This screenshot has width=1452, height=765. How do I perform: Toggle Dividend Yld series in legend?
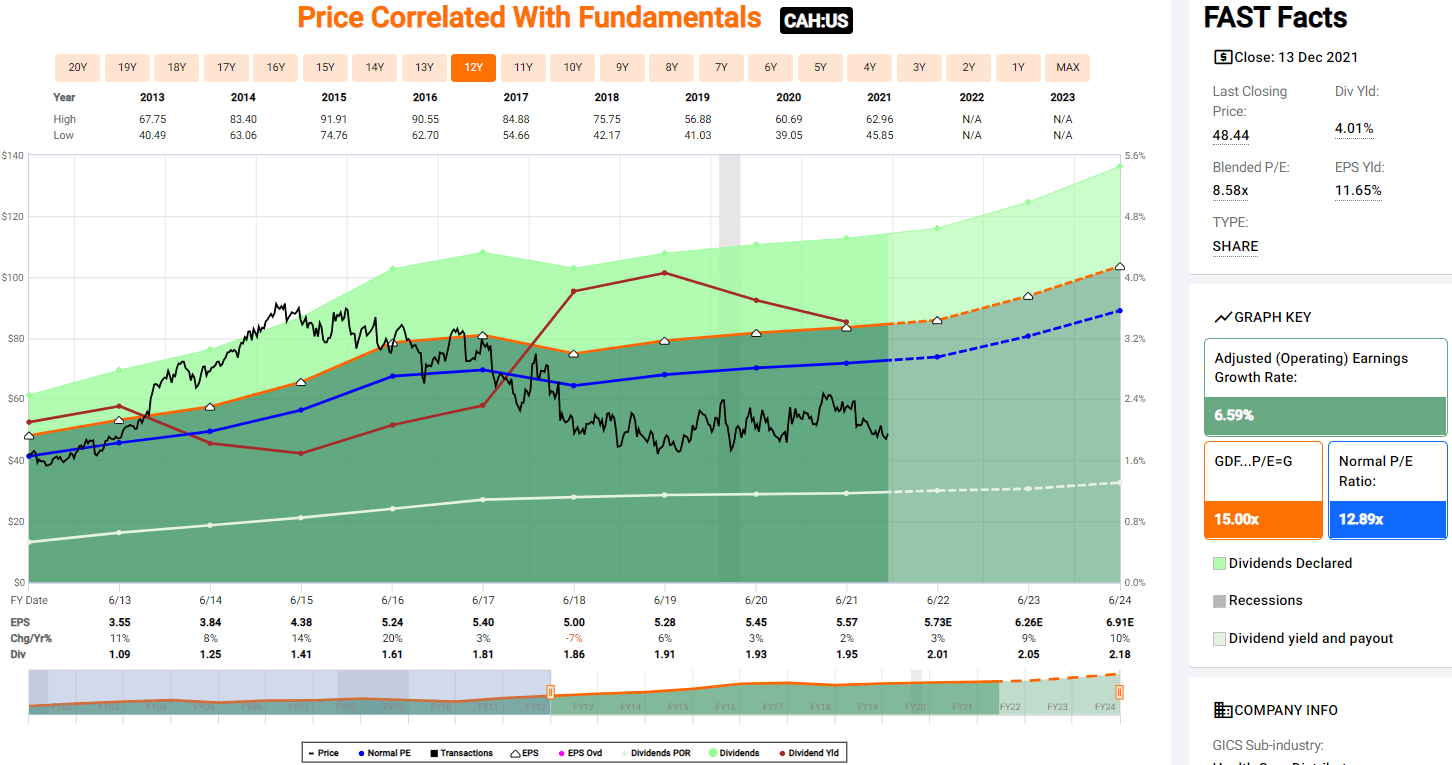807,753
